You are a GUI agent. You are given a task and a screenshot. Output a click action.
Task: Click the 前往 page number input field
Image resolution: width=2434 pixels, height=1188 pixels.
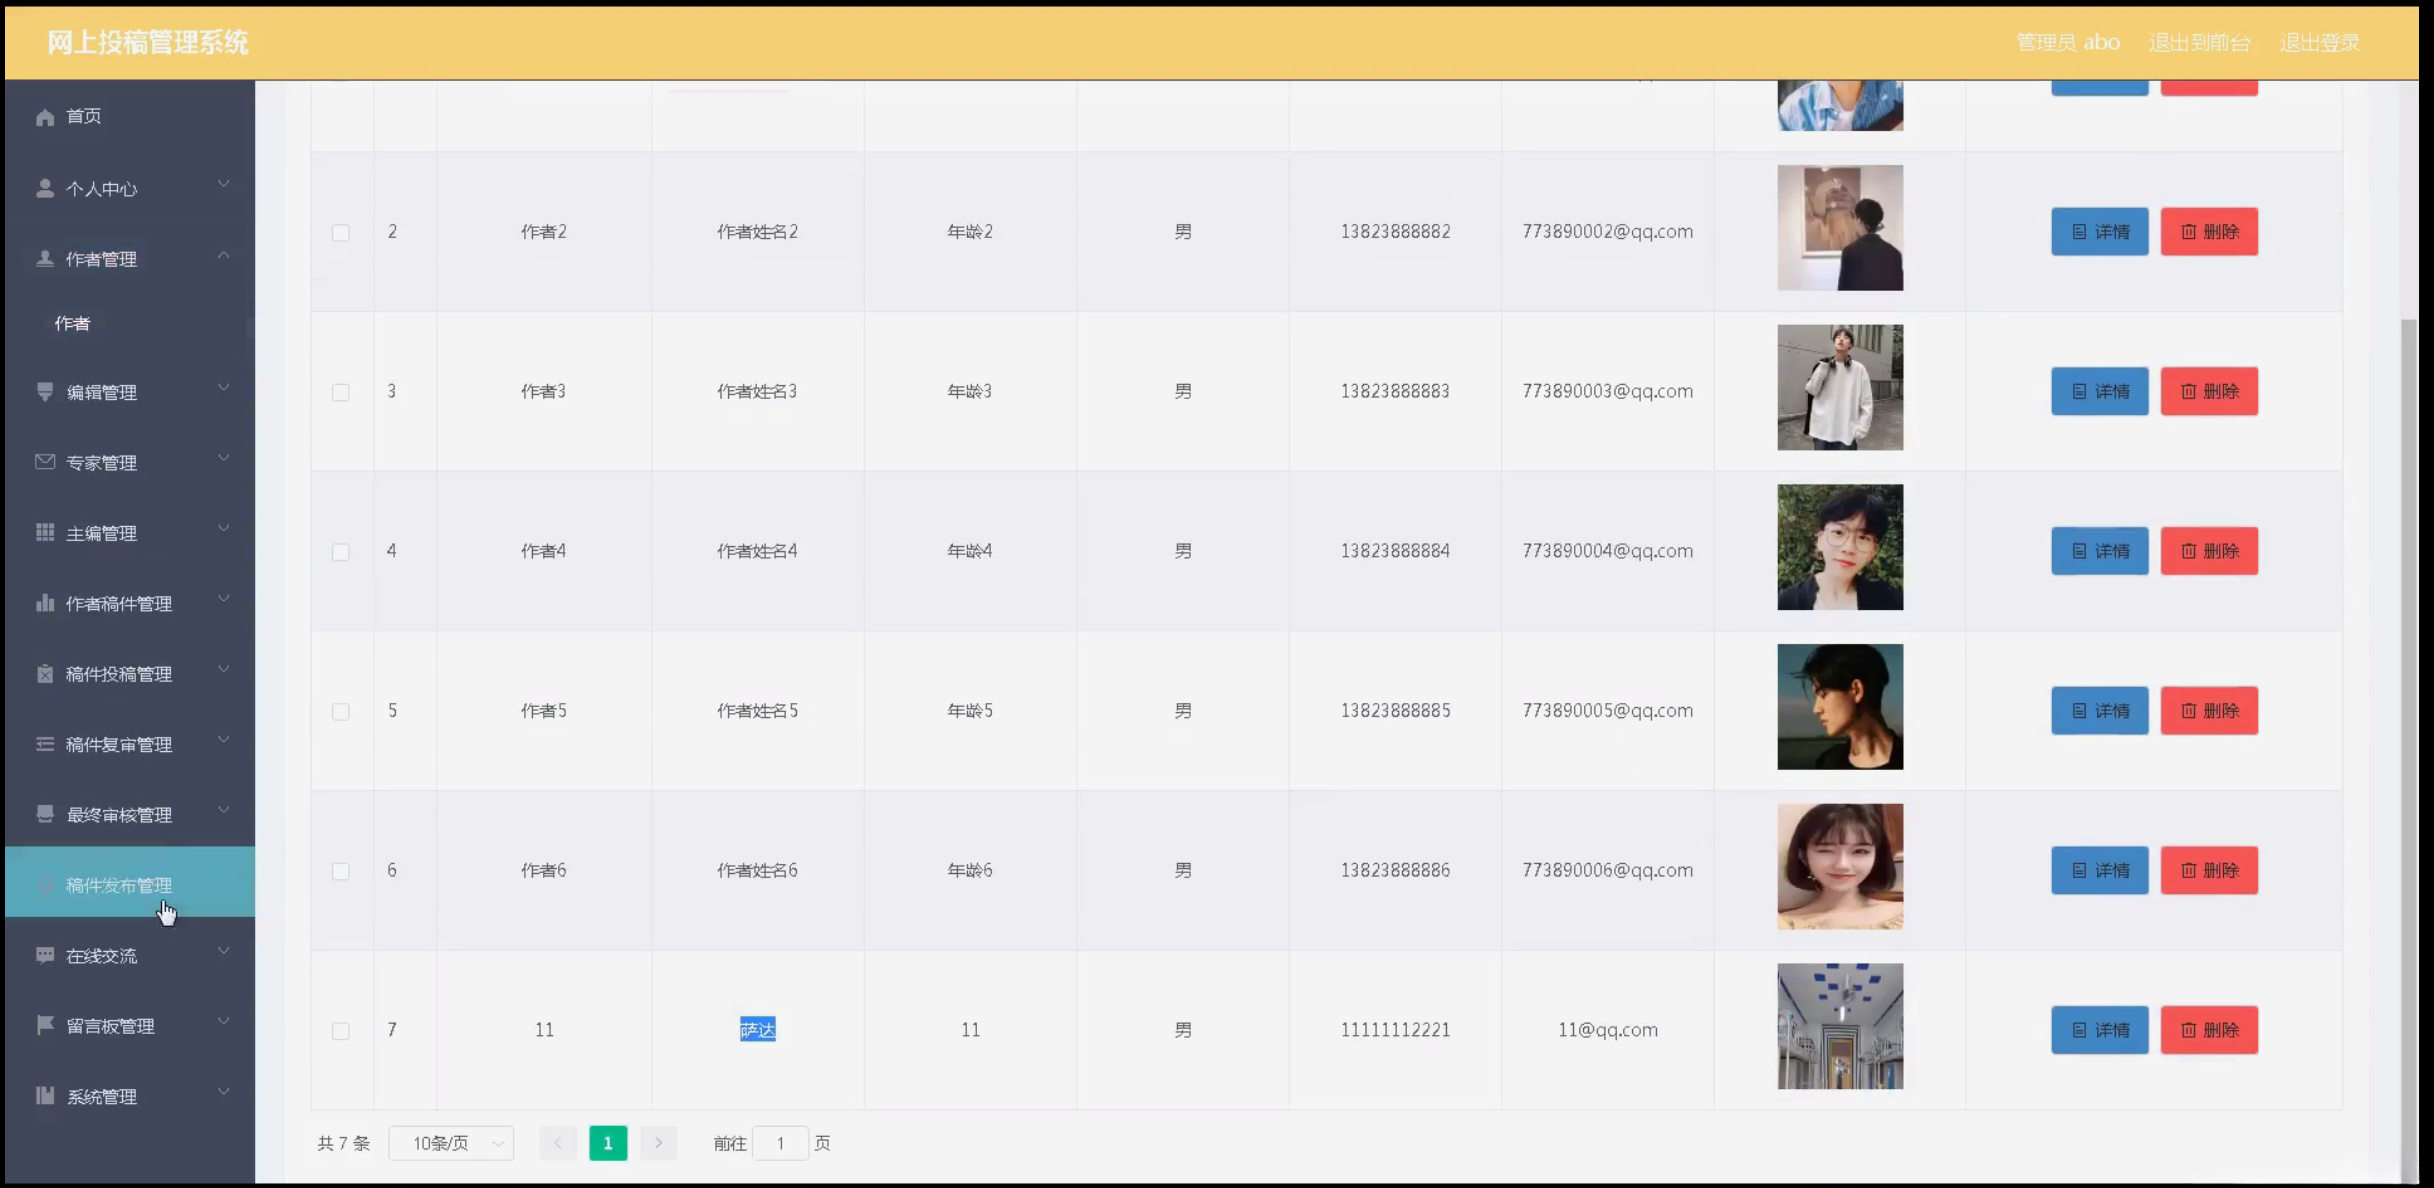click(780, 1143)
